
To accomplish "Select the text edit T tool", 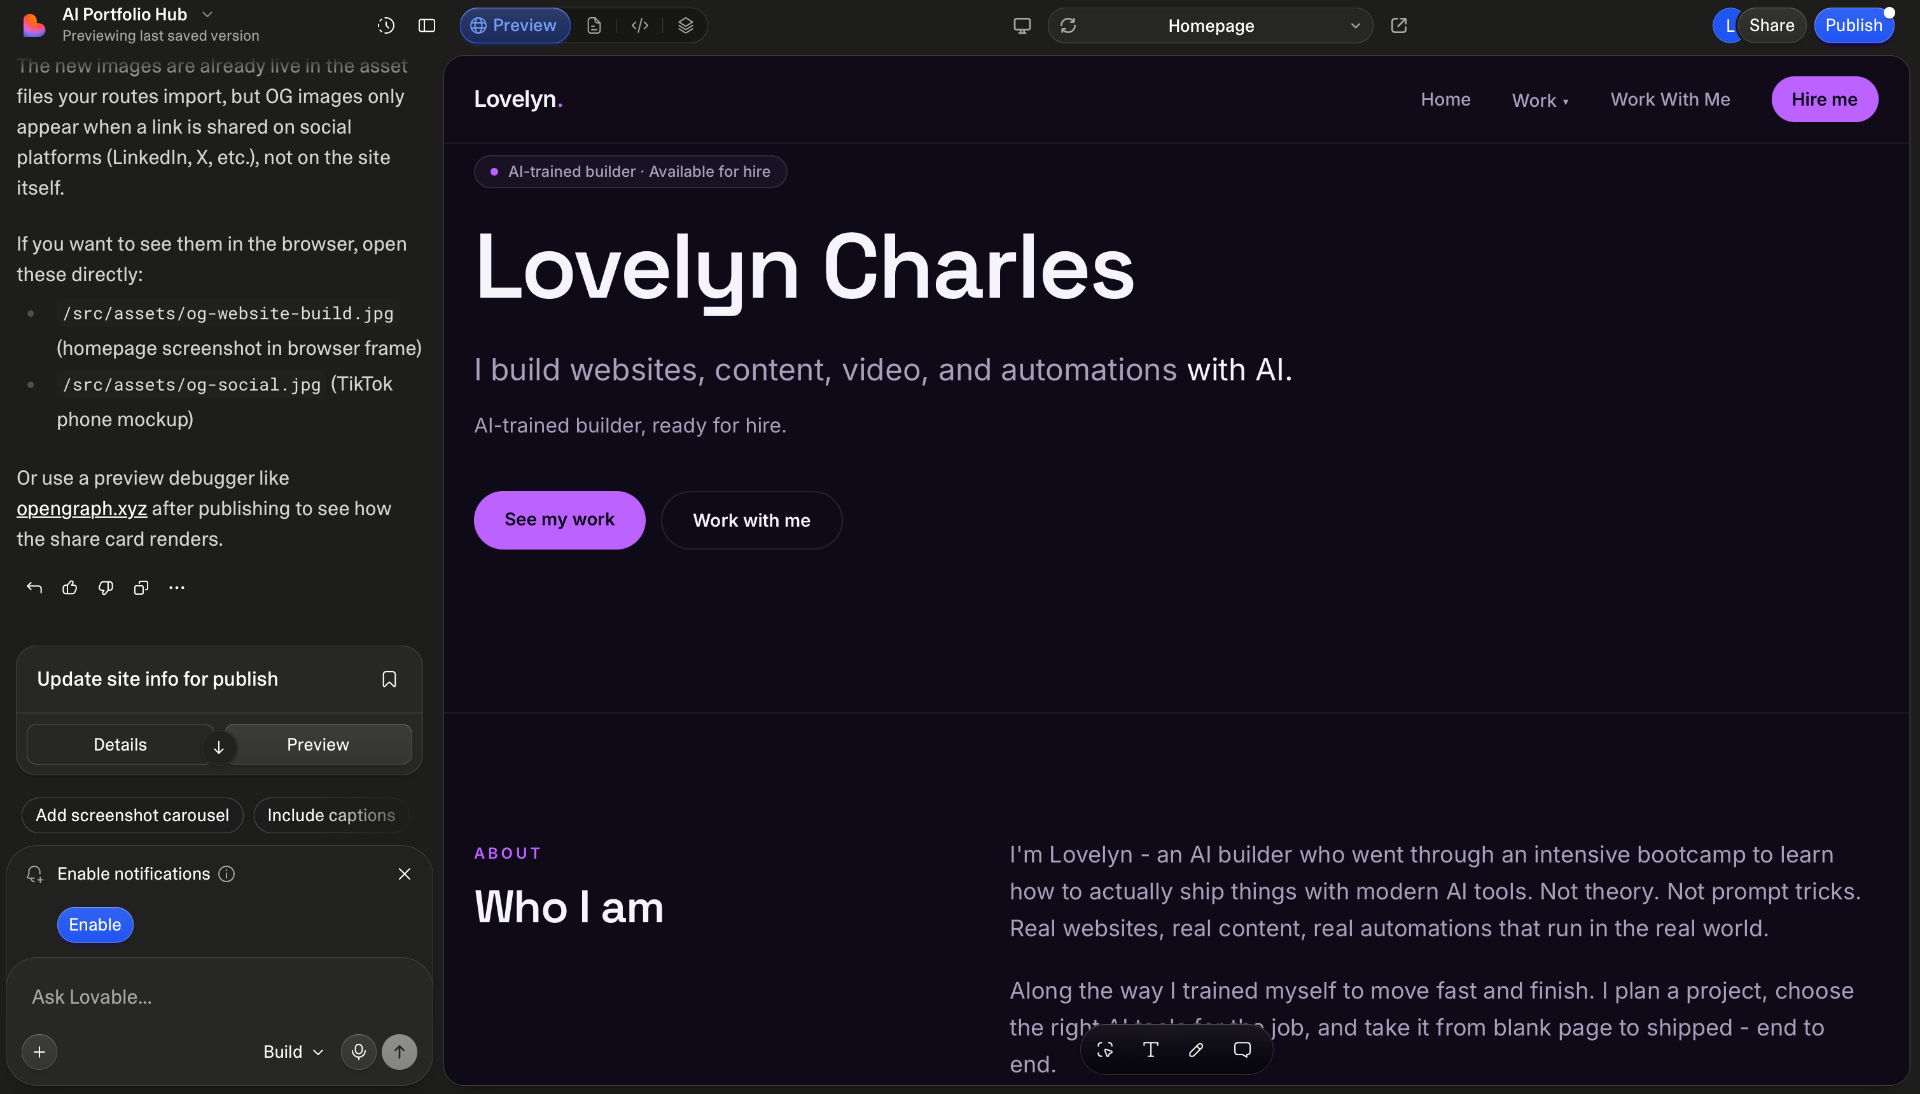I will pyautogui.click(x=1151, y=1050).
